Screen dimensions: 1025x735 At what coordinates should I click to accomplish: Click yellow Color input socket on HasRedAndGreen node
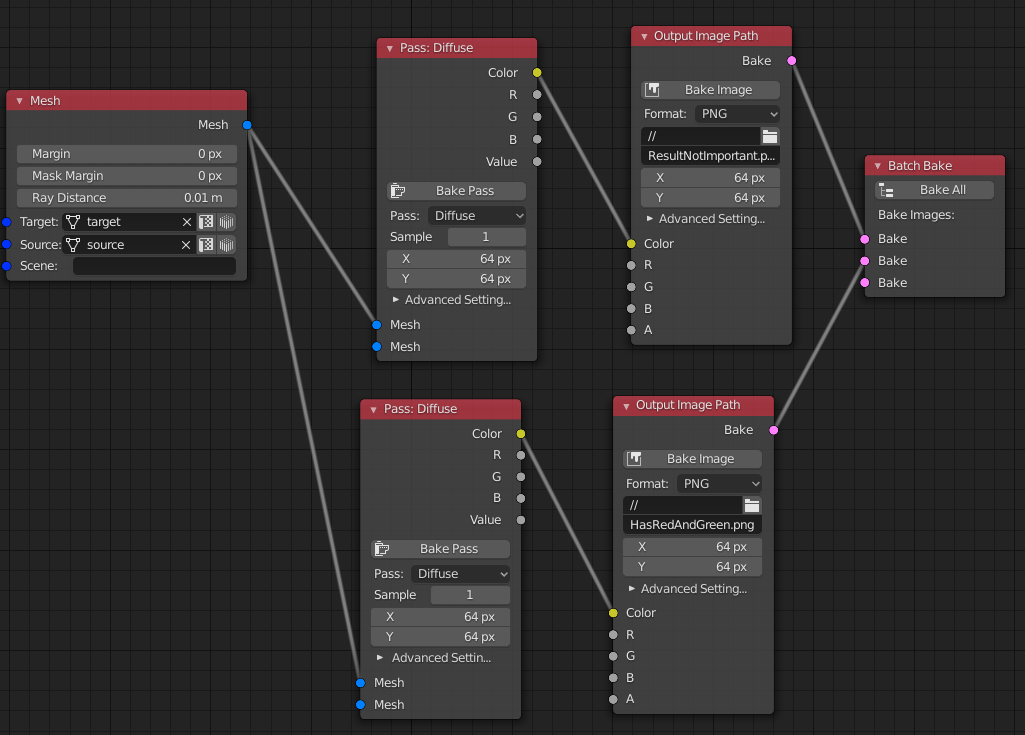point(613,613)
